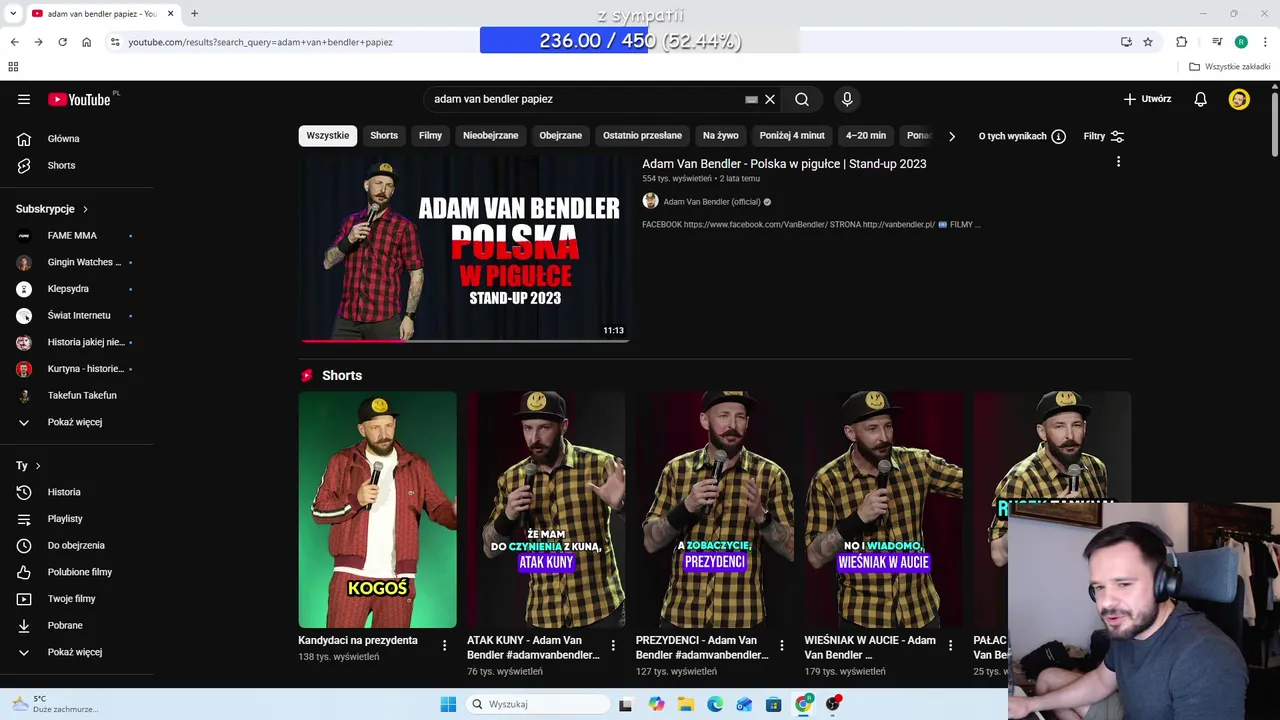Select the Poniżej 4 minut chip

(x=792, y=136)
